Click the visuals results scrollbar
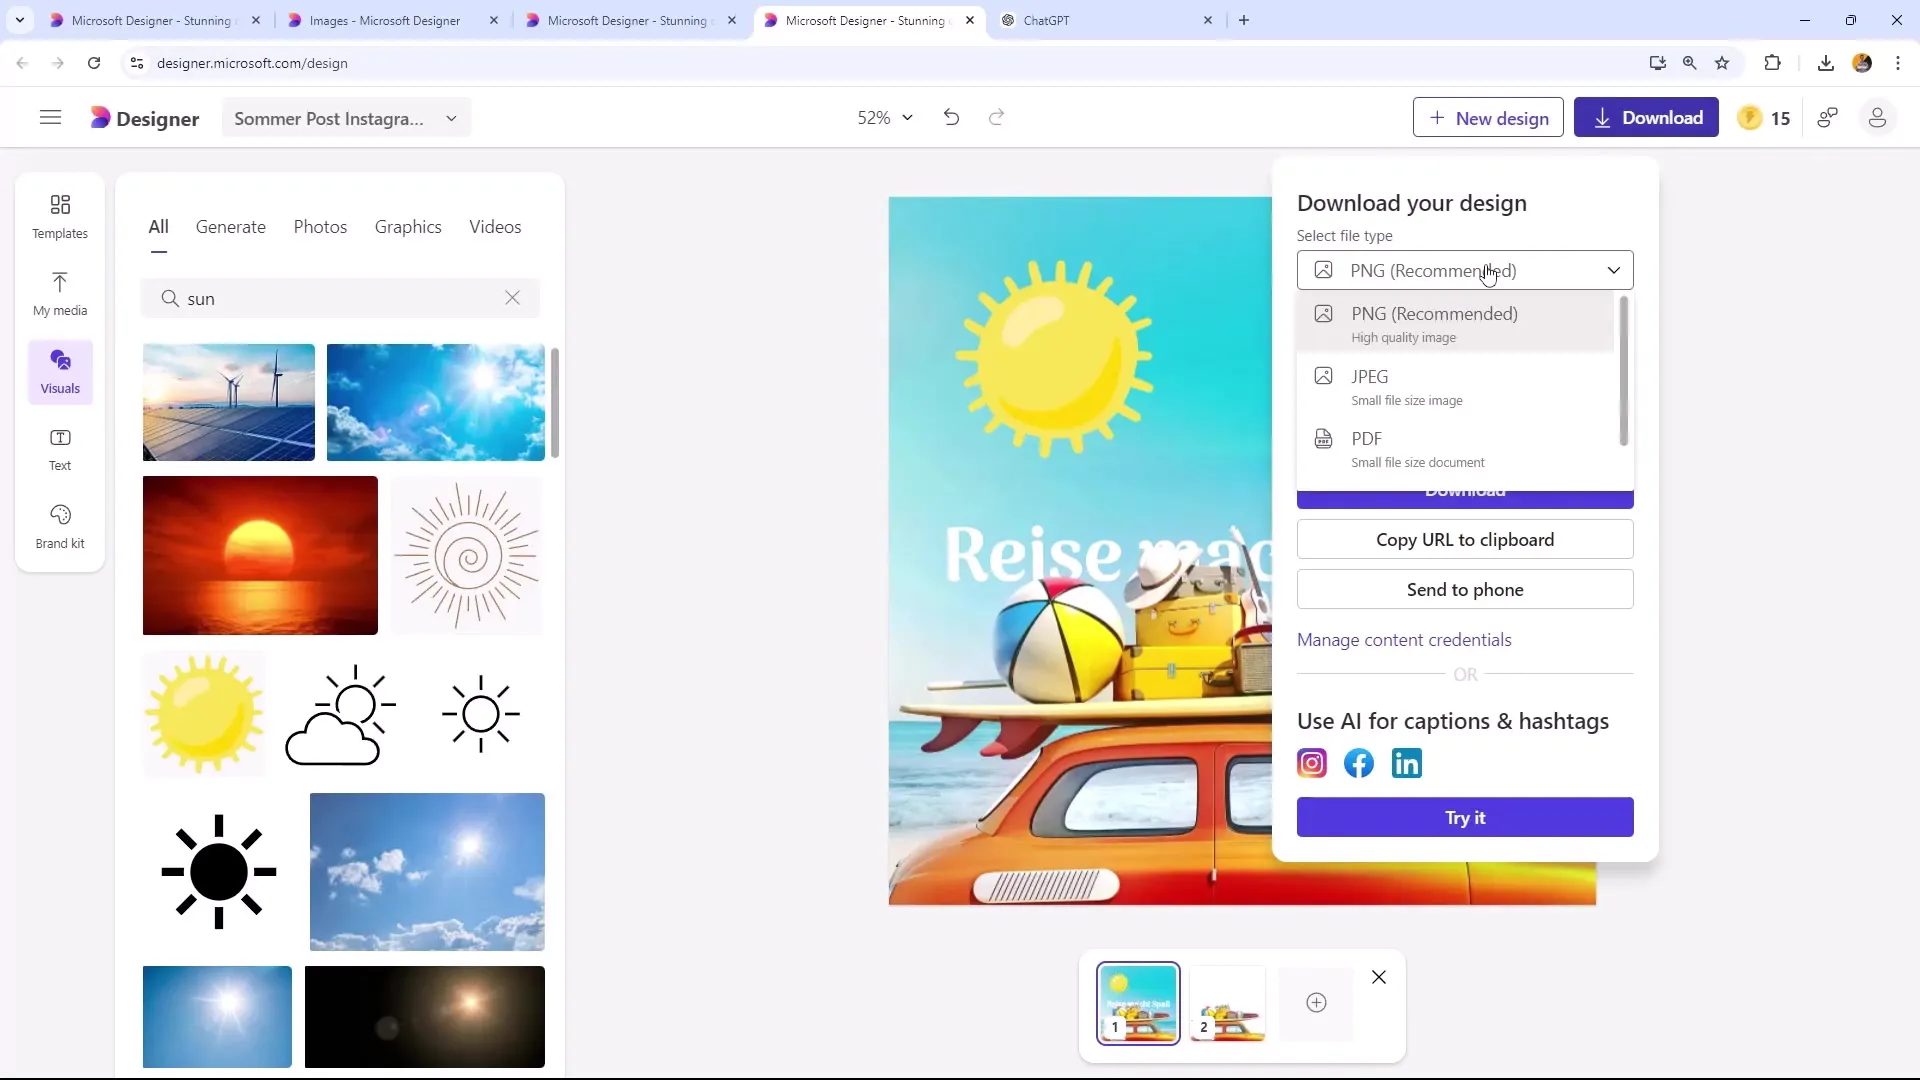 (554, 403)
